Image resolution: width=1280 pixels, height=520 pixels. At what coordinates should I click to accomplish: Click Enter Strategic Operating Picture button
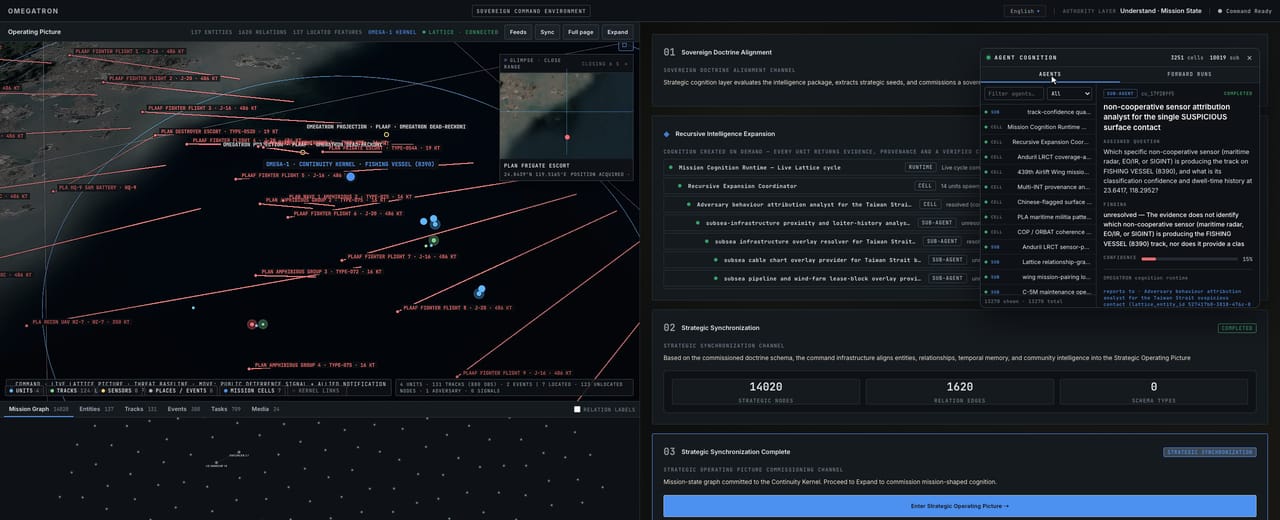point(960,506)
